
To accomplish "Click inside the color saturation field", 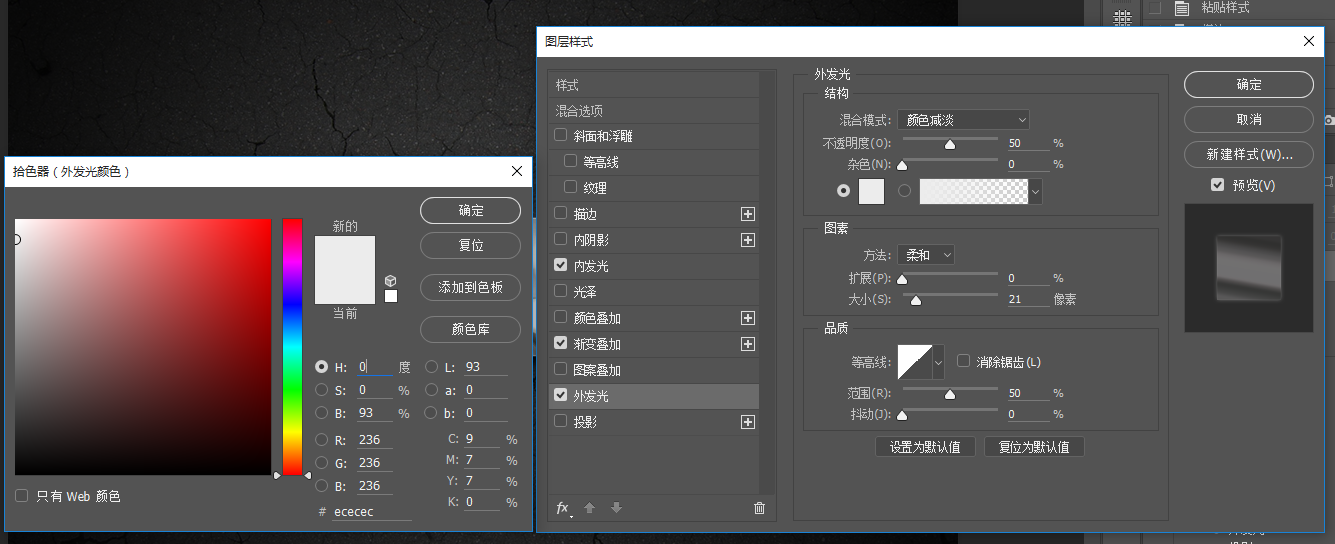I will (143, 347).
